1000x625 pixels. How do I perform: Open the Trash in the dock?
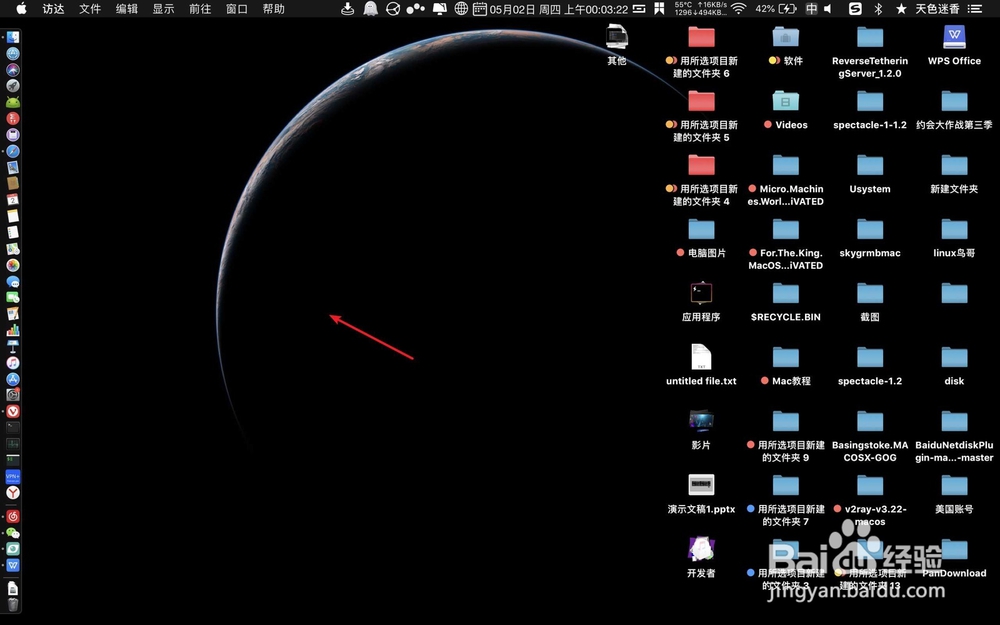[13, 604]
